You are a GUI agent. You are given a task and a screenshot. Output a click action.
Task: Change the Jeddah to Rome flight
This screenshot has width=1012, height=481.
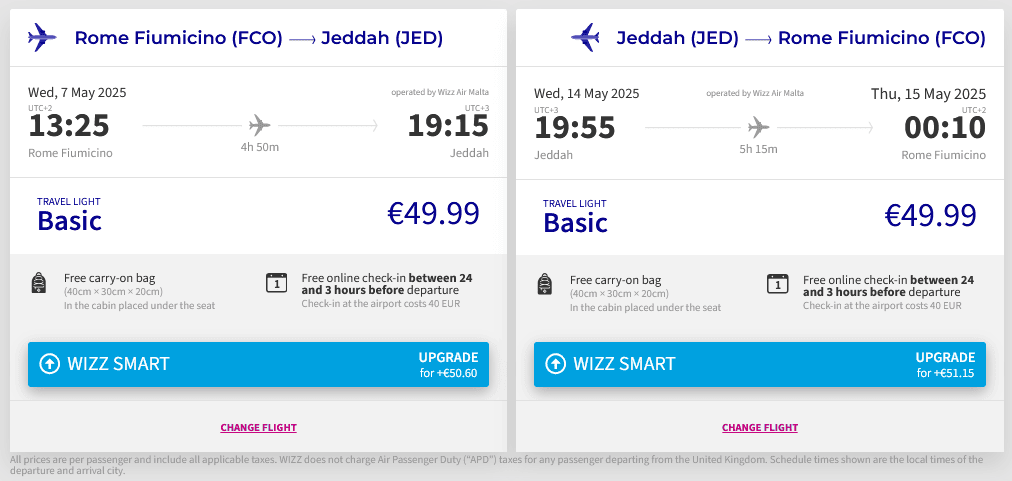tap(760, 428)
